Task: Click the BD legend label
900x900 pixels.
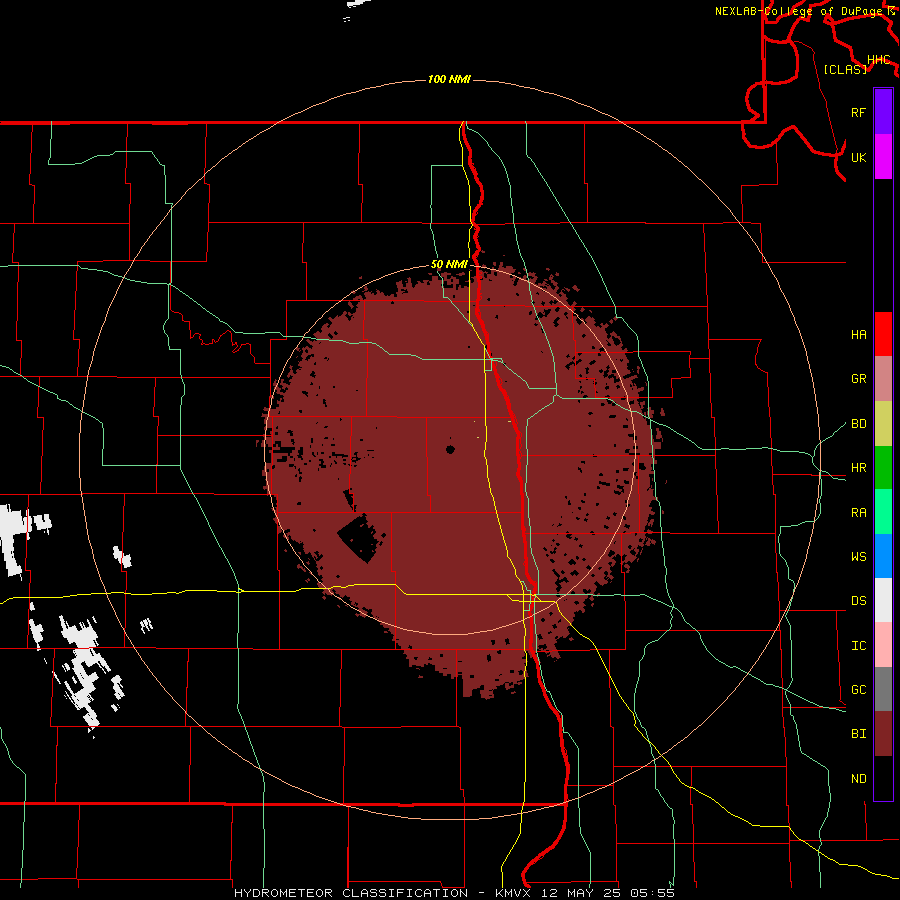Action: pyautogui.click(x=858, y=424)
